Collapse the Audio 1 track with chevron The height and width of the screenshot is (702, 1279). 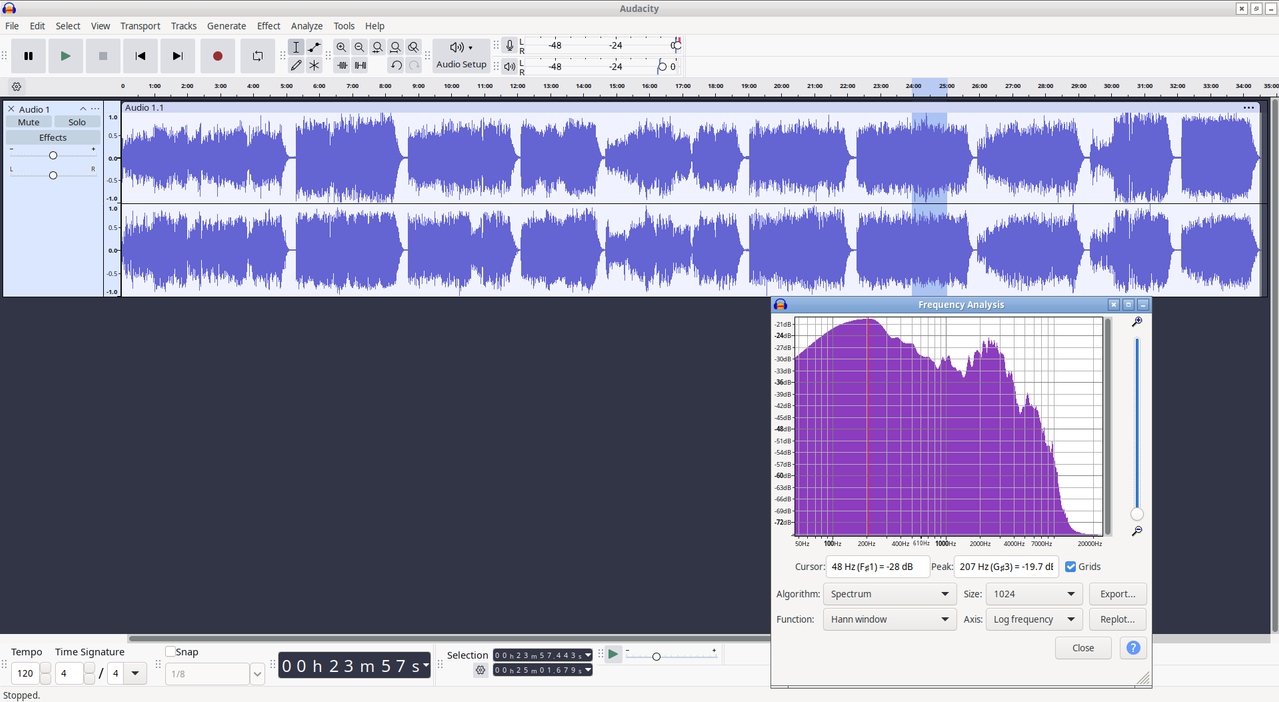pos(83,109)
